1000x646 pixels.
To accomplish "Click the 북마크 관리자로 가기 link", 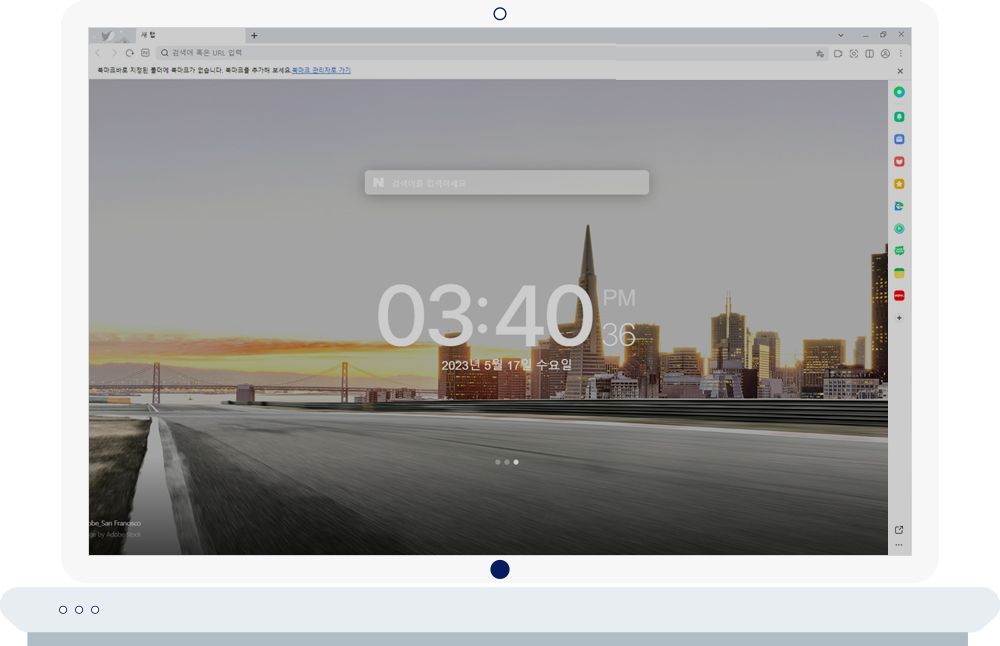I will tap(321, 71).
